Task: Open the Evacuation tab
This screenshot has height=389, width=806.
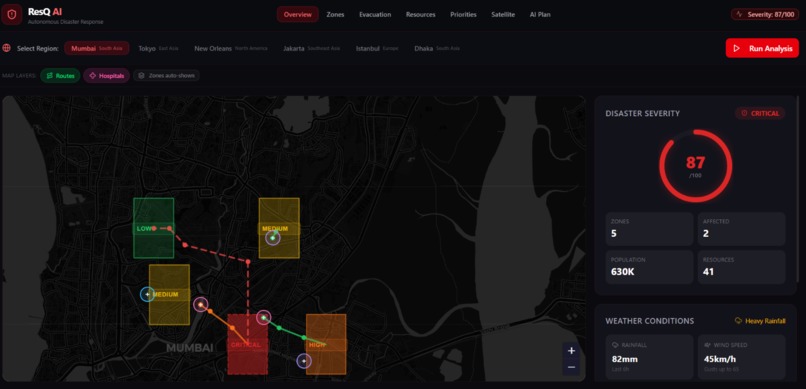Action: pyautogui.click(x=375, y=14)
